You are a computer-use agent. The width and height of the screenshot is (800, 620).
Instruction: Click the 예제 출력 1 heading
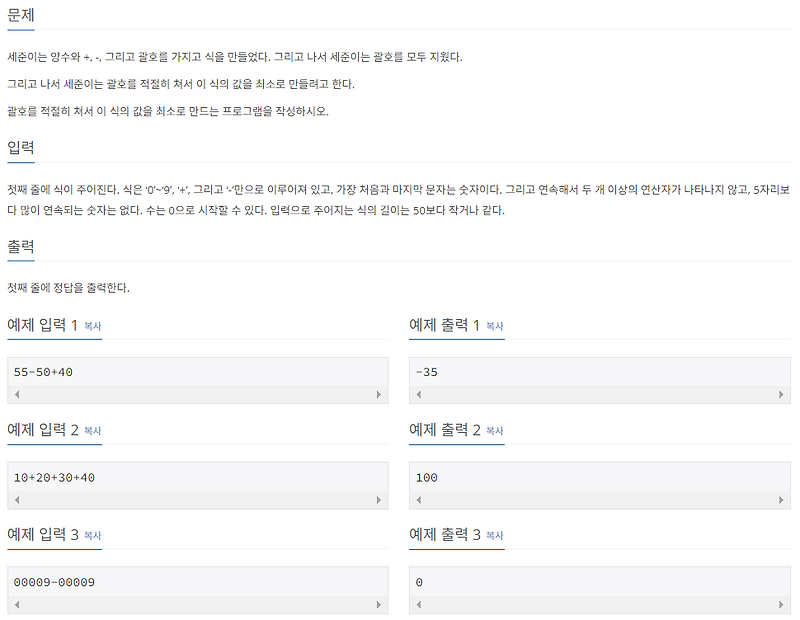[x=444, y=325]
